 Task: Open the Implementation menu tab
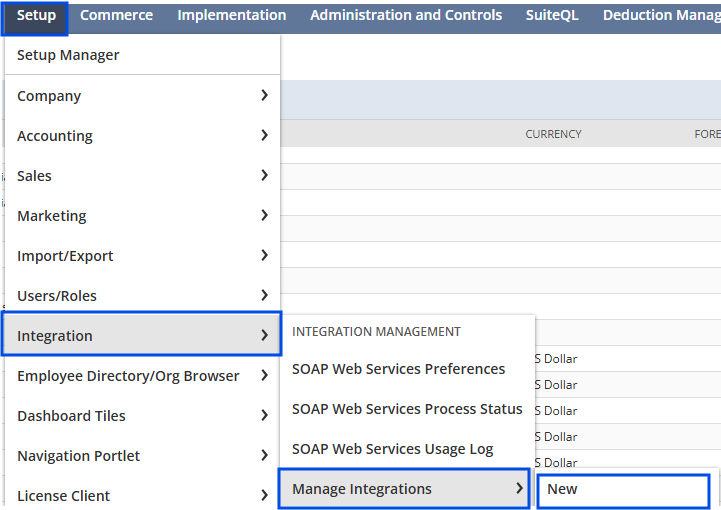pyautogui.click(x=232, y=15)
